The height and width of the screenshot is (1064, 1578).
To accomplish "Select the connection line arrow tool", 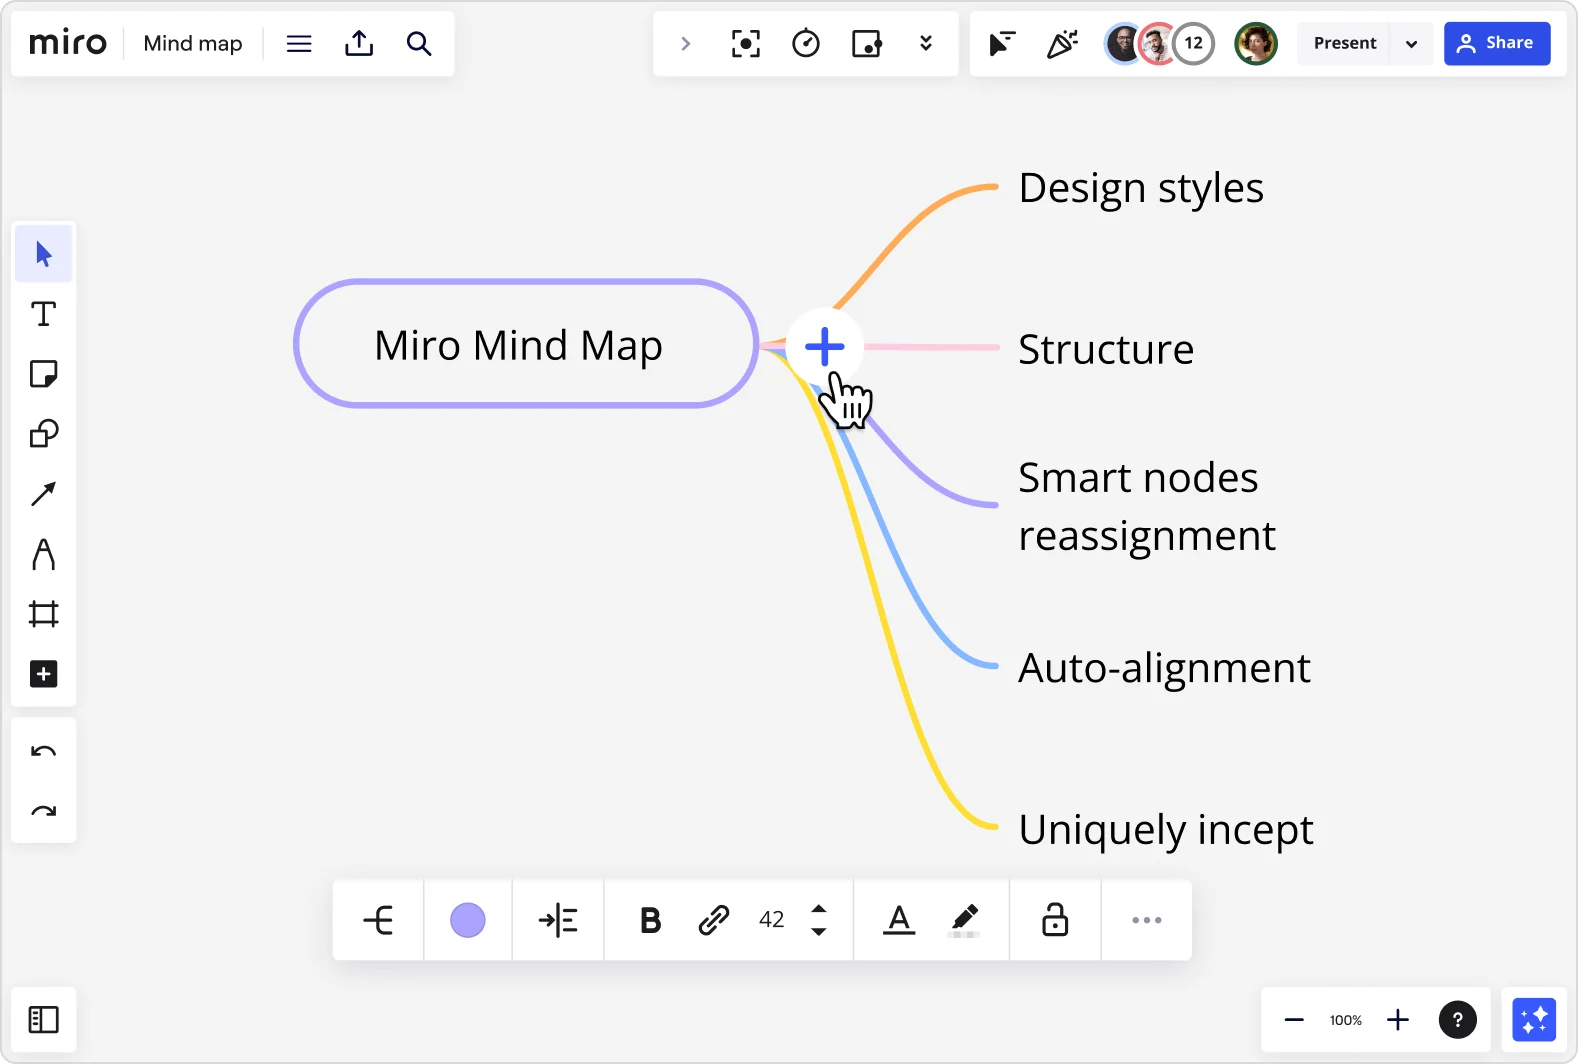I will tap(44, 494).
